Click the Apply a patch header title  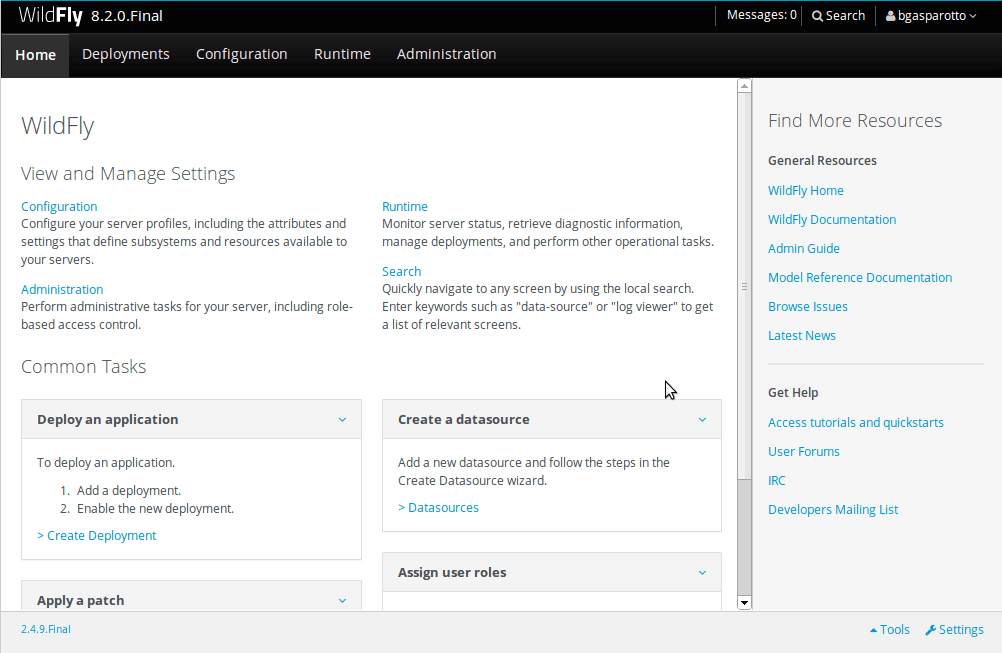(x=81, y=601)
